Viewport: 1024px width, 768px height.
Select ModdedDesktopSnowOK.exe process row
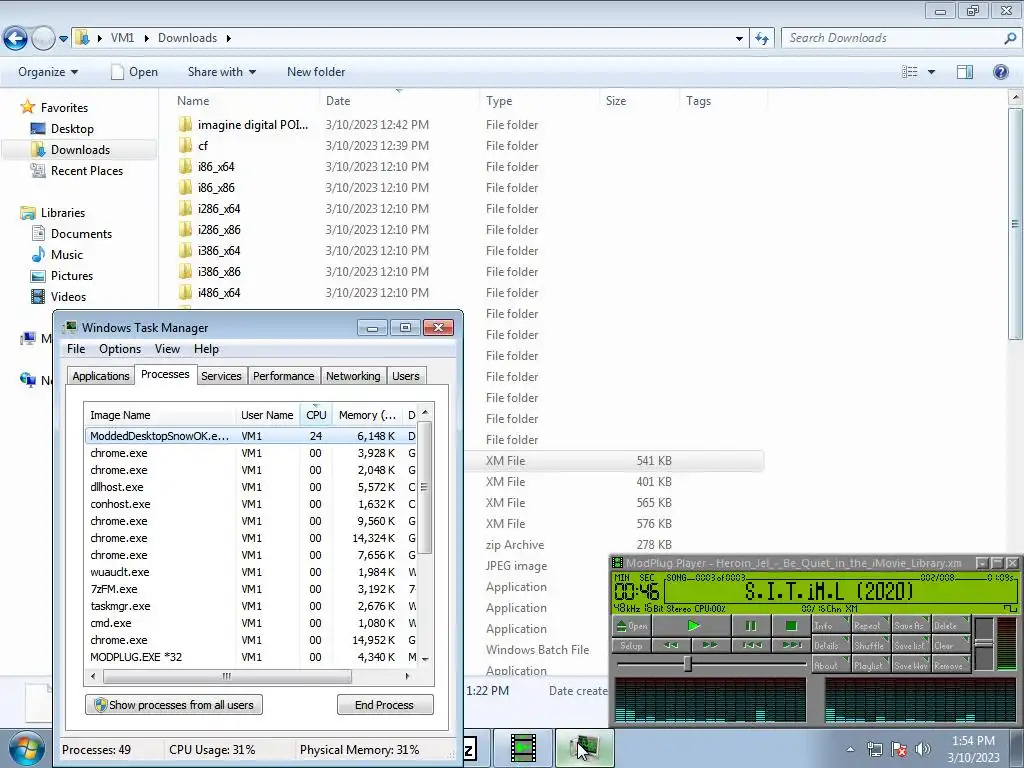251,436
